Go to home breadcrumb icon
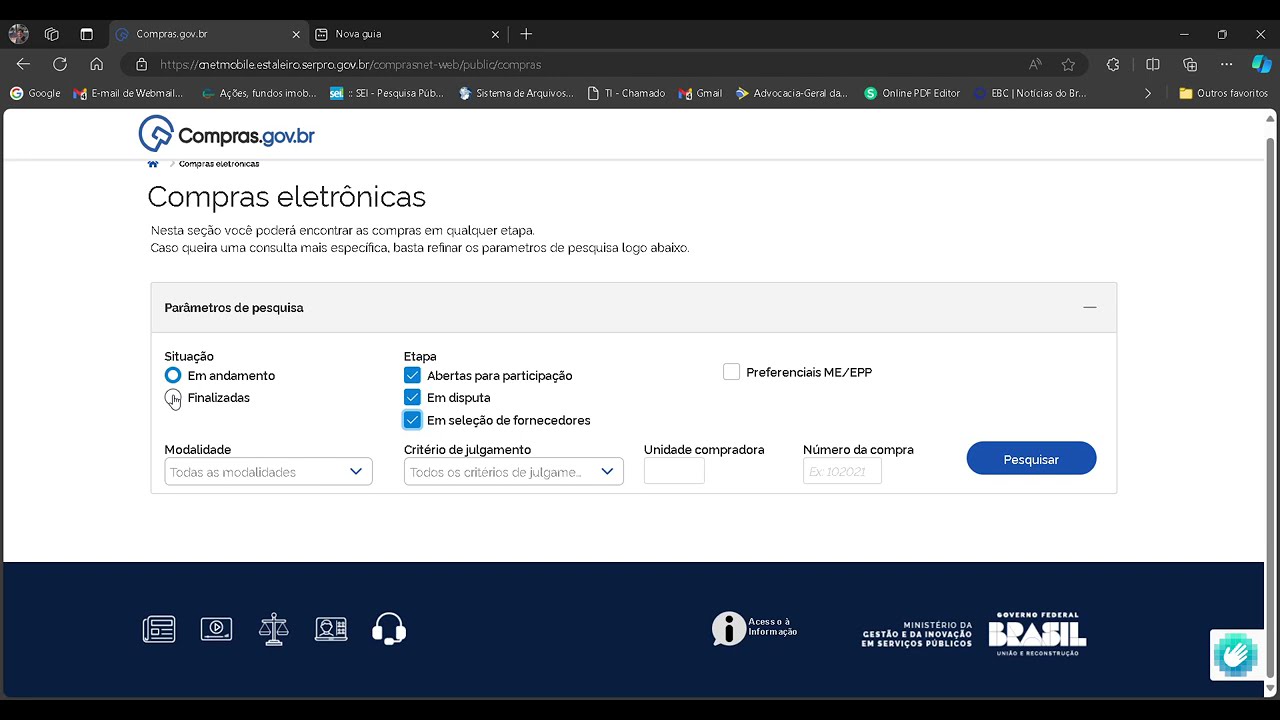The height and width of the screenshot is (720, 1280). coord(153,164)
